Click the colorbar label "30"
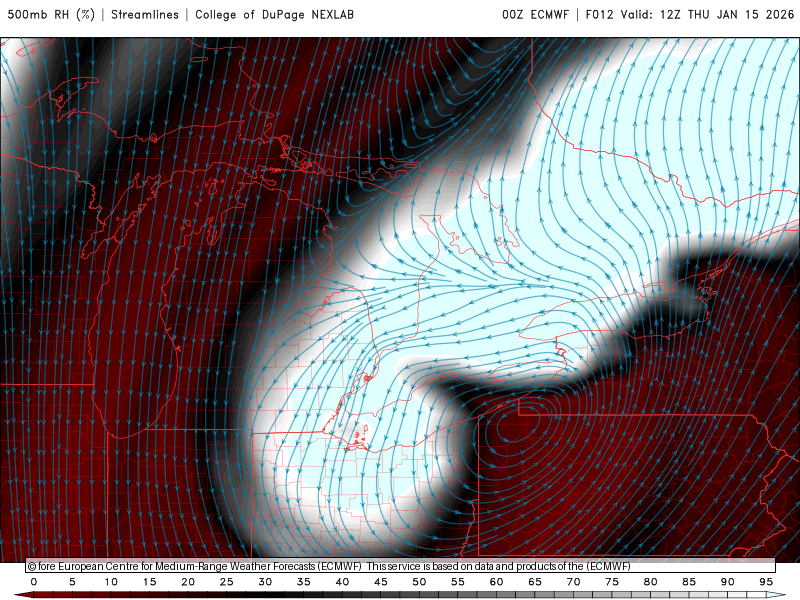Viewport: 800px width, 600px height. point(265,582)
